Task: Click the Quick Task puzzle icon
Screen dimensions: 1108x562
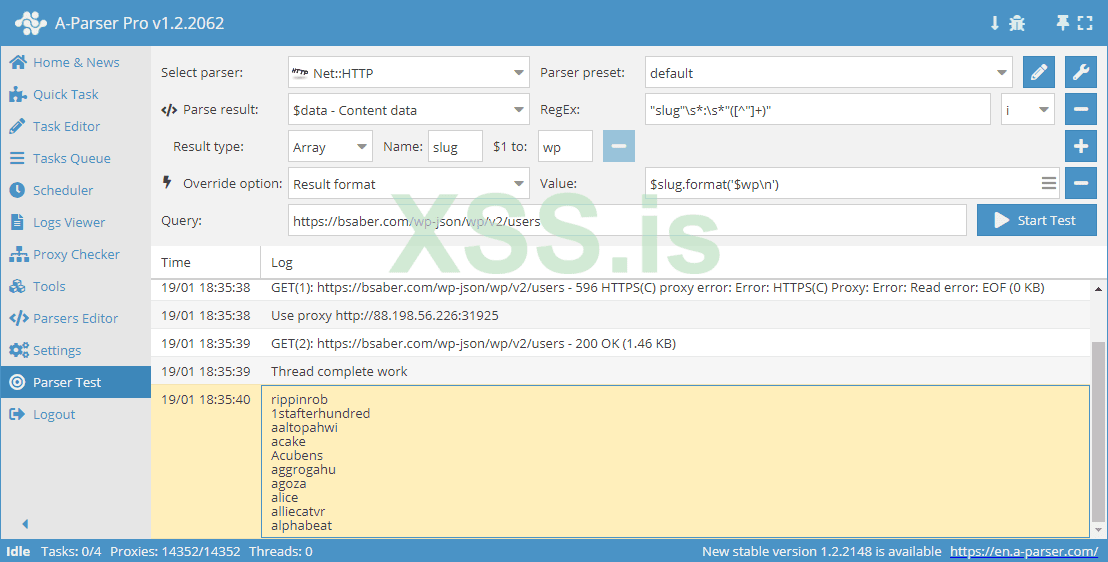Action: [x=18, y=94]
